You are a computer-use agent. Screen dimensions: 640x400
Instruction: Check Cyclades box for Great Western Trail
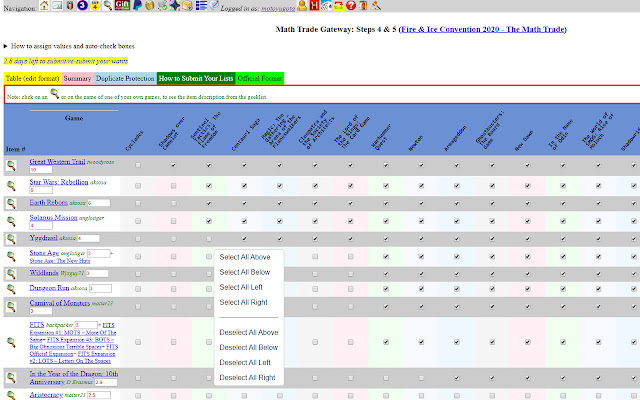point(138,165)
